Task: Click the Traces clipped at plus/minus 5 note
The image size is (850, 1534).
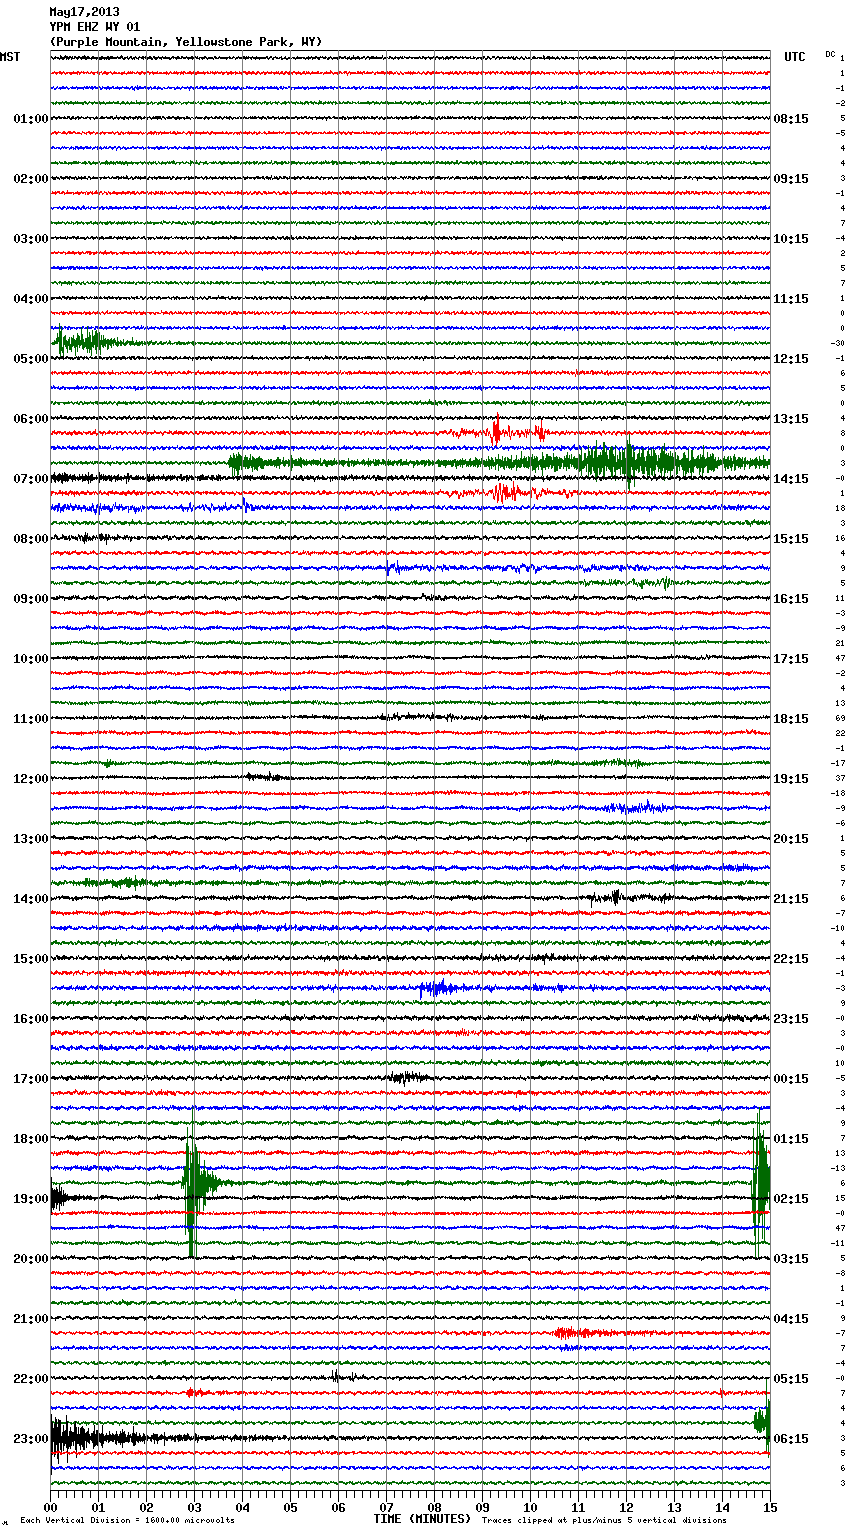Action: pyautogui.click(x=604, y=1520)
